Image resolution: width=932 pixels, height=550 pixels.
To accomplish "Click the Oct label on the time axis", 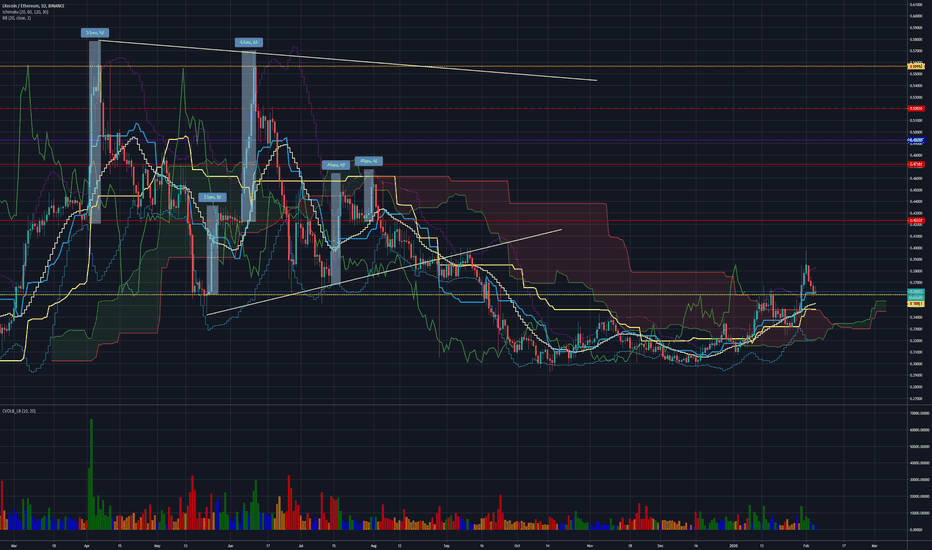I will (x=517, y=545).
